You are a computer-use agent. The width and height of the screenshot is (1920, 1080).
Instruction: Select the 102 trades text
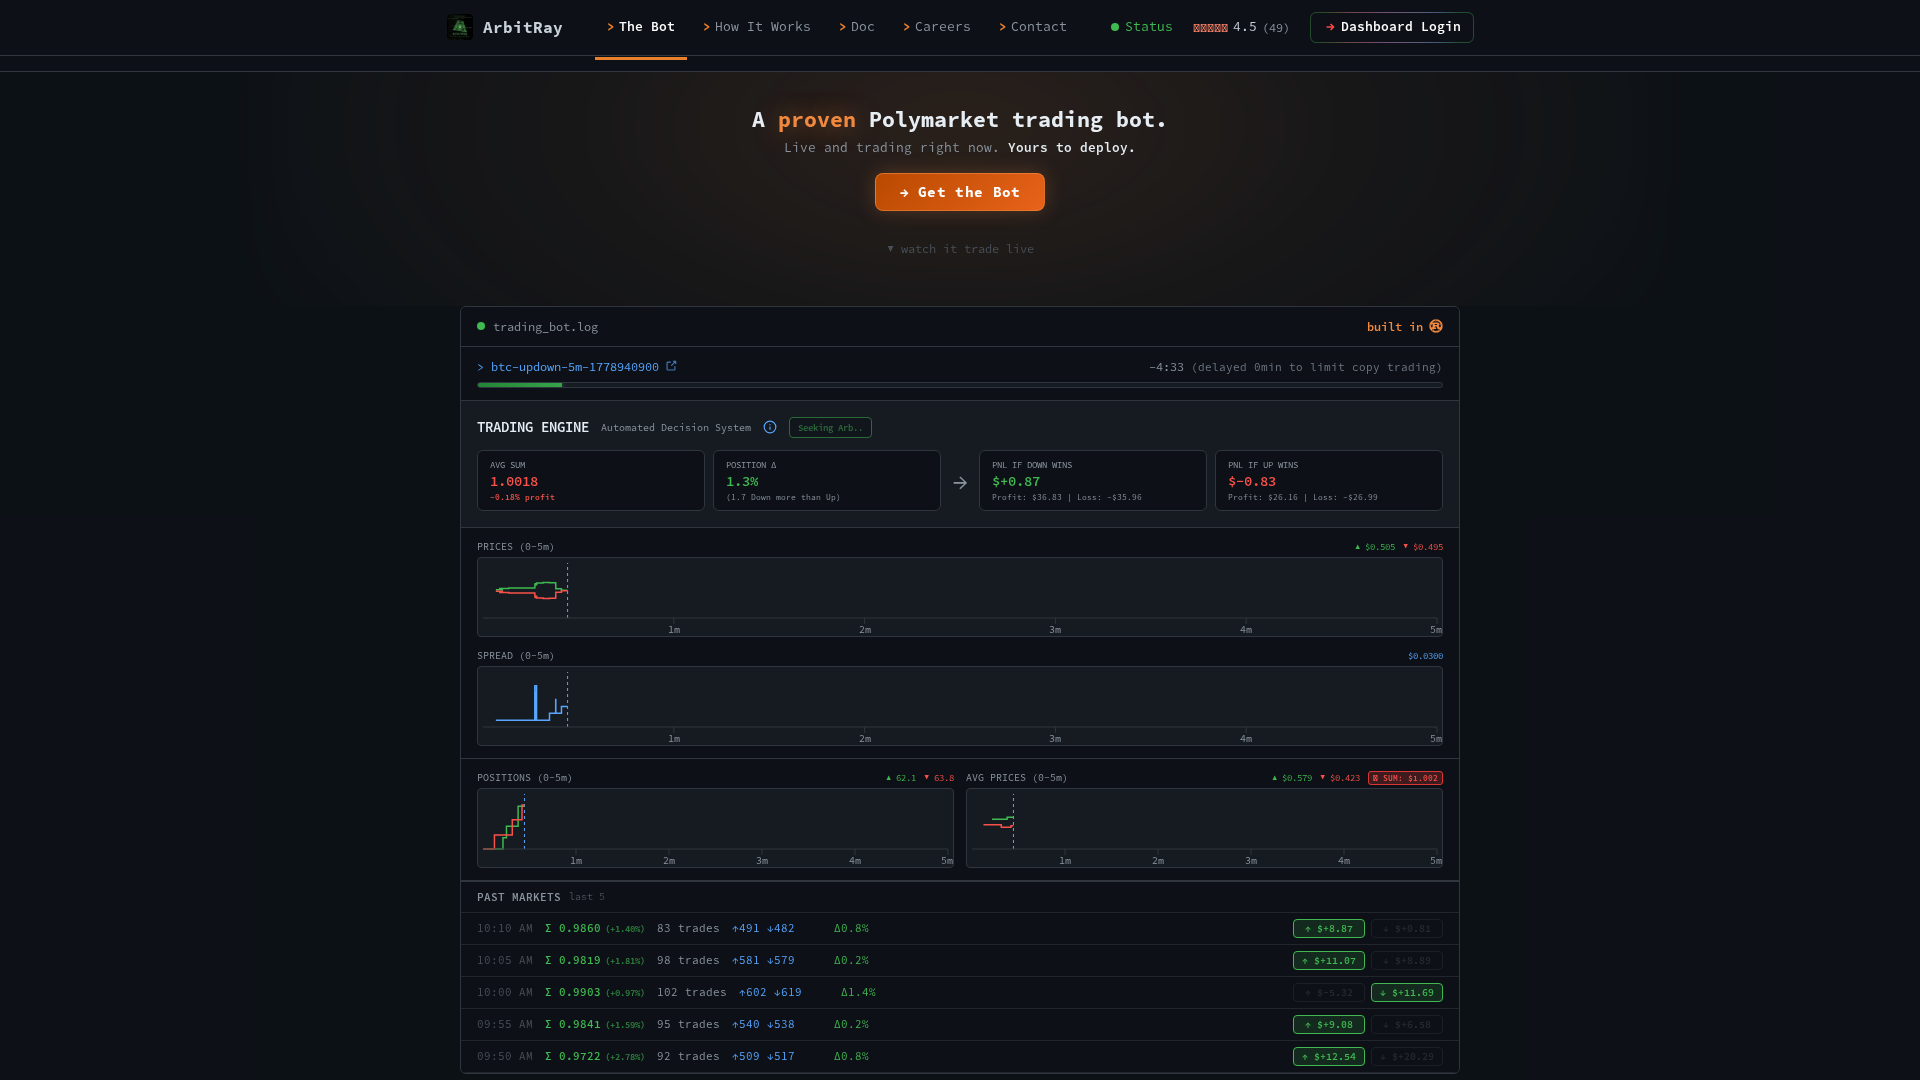tap(692, 993)
